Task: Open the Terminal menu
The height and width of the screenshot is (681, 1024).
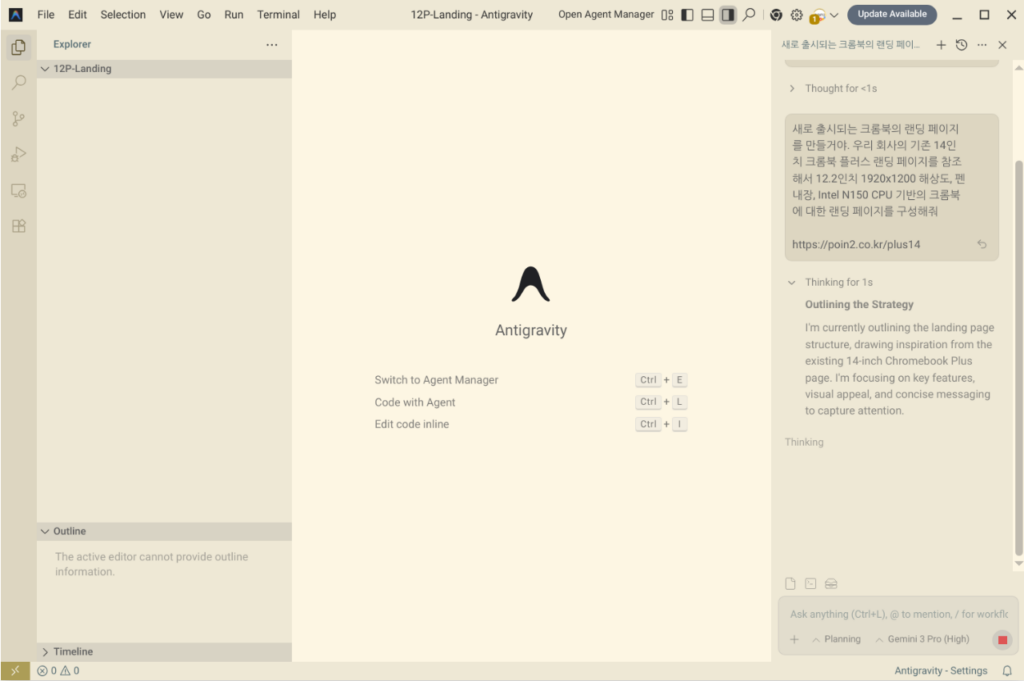Action: [278, 15]
